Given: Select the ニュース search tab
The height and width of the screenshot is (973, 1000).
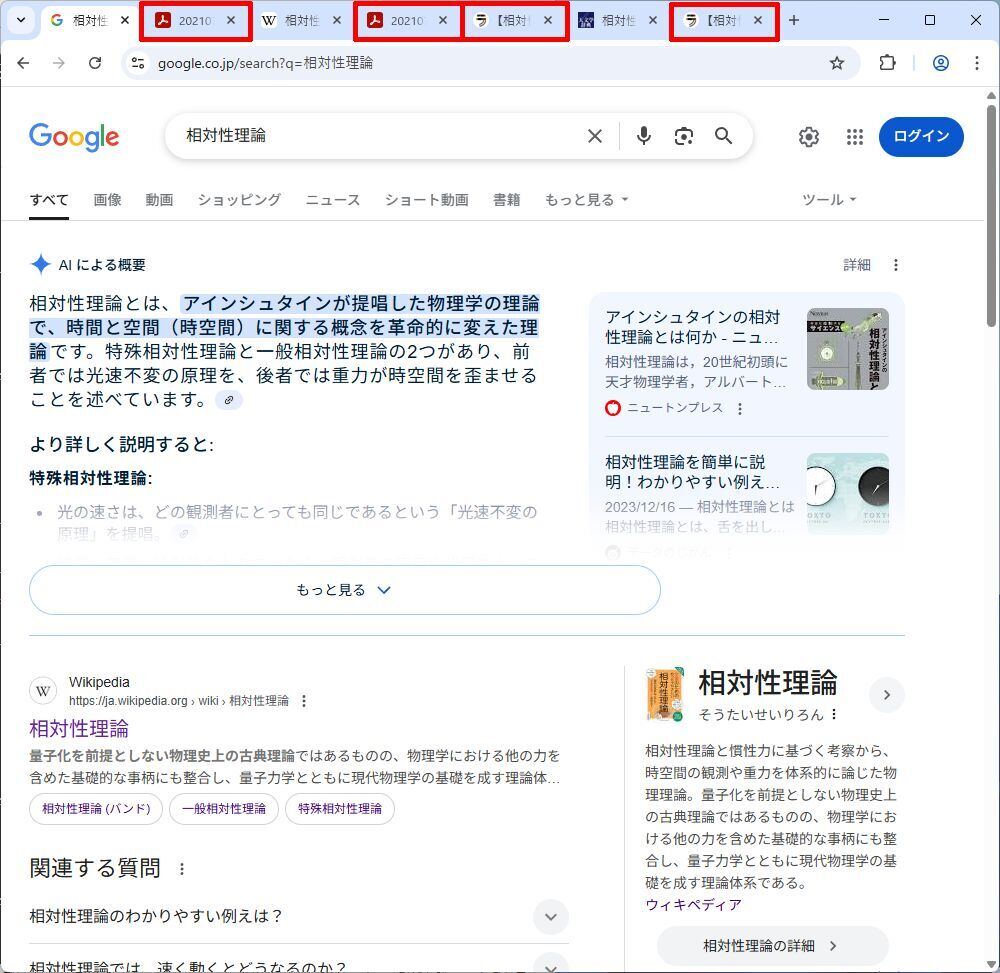Looking at the screenshot, I should (333, 200).
